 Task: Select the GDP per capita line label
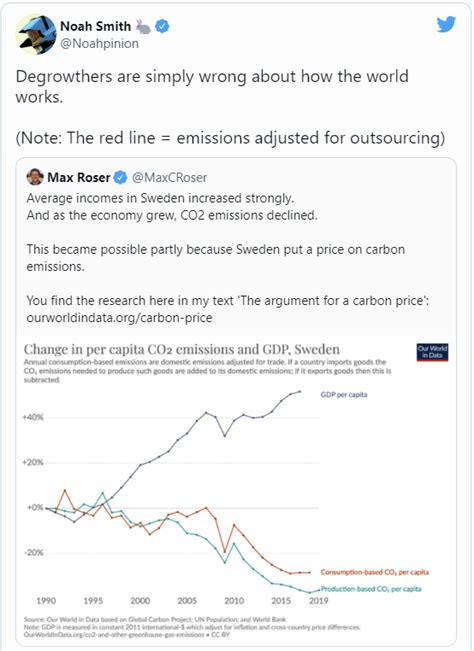tap(344, 394)
